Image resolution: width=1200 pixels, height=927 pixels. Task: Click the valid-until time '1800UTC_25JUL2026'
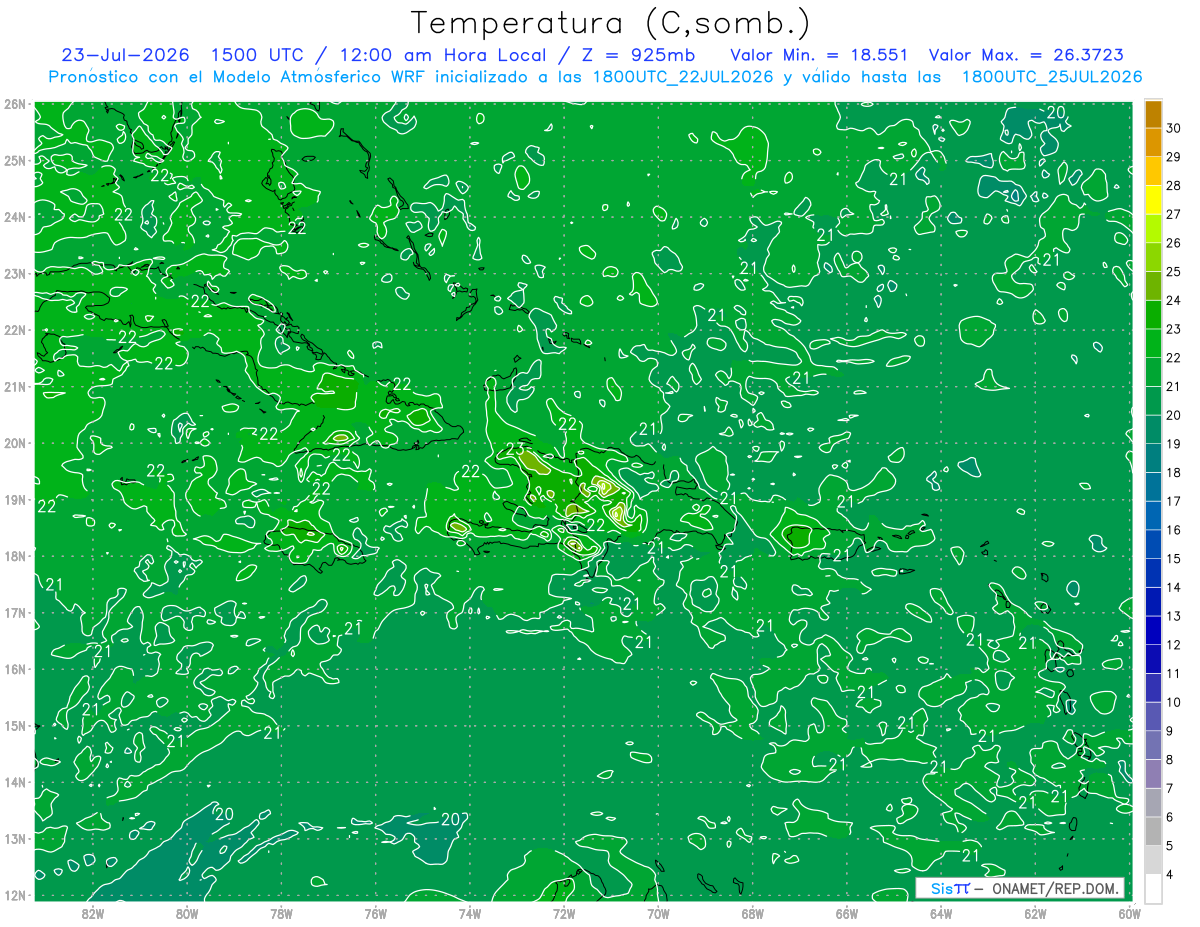pyautogui.click(x=1052, y=77)
